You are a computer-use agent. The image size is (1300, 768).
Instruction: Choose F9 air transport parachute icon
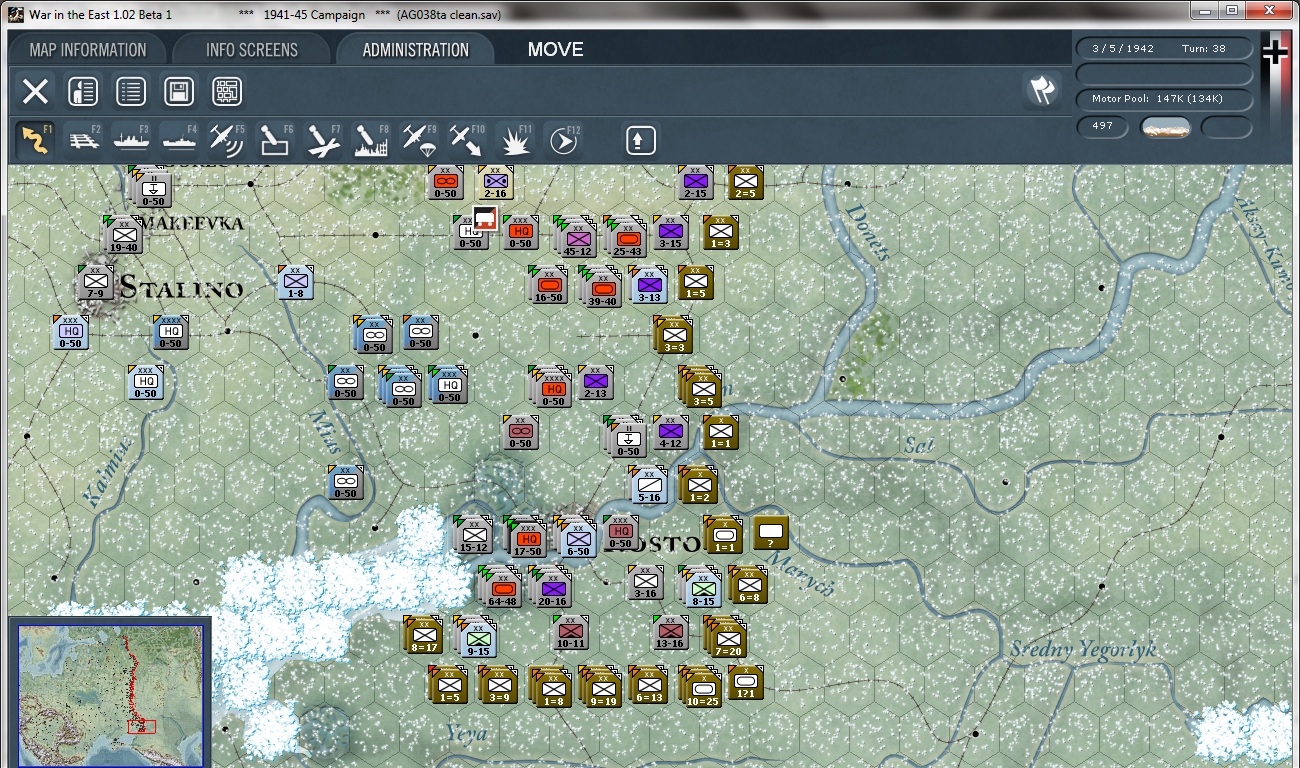[x=419, y=140]
